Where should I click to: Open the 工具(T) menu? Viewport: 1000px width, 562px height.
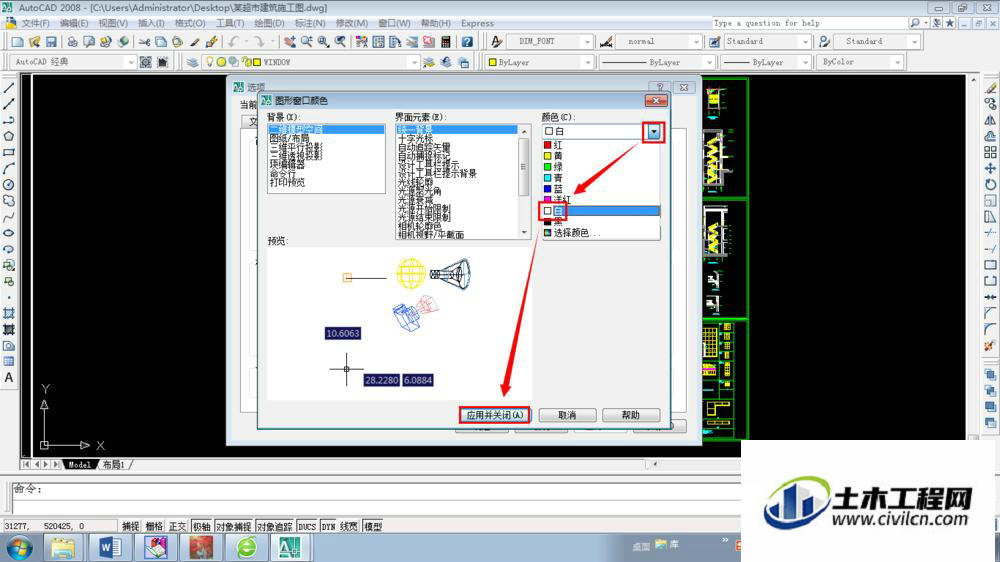click(230, 23)
